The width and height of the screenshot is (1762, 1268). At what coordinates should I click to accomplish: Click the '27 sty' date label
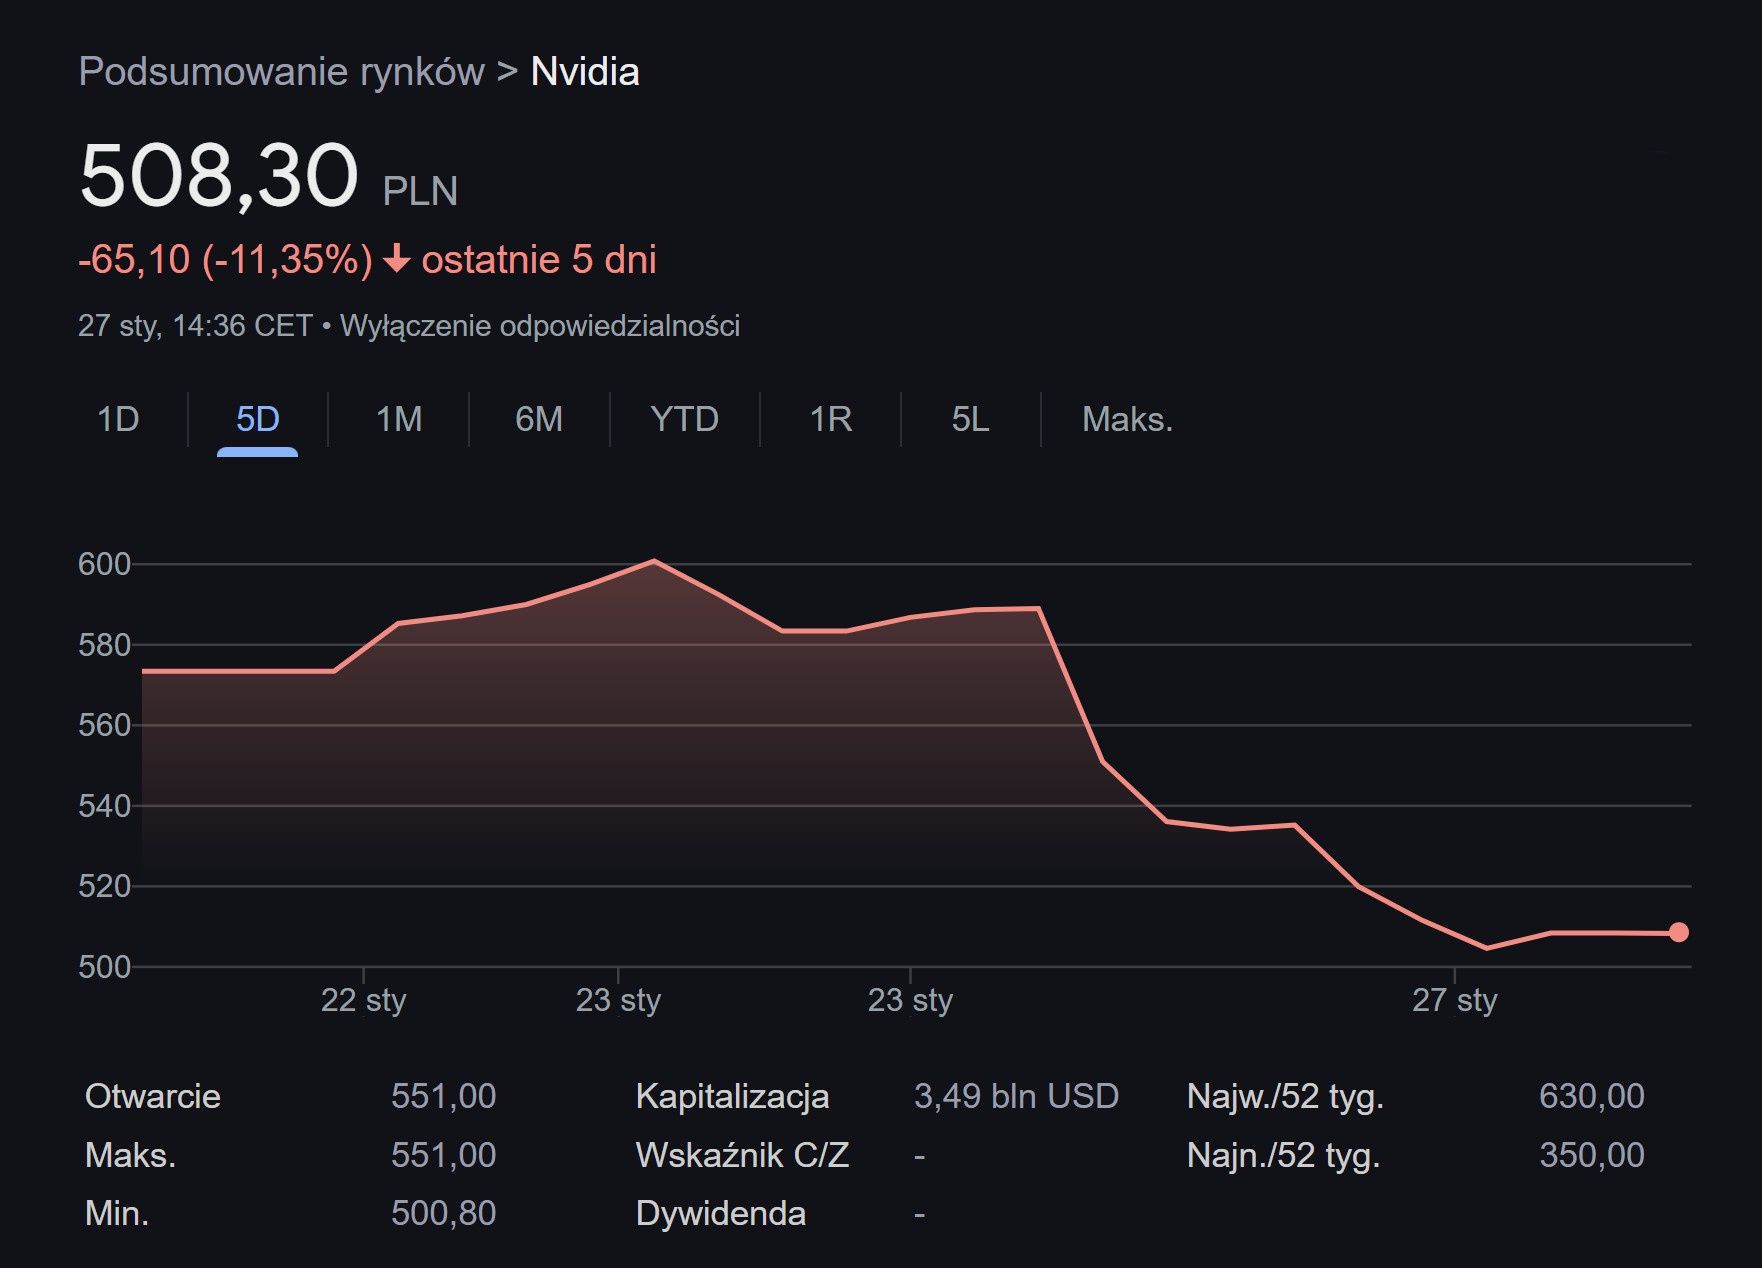(1454, 1000)
